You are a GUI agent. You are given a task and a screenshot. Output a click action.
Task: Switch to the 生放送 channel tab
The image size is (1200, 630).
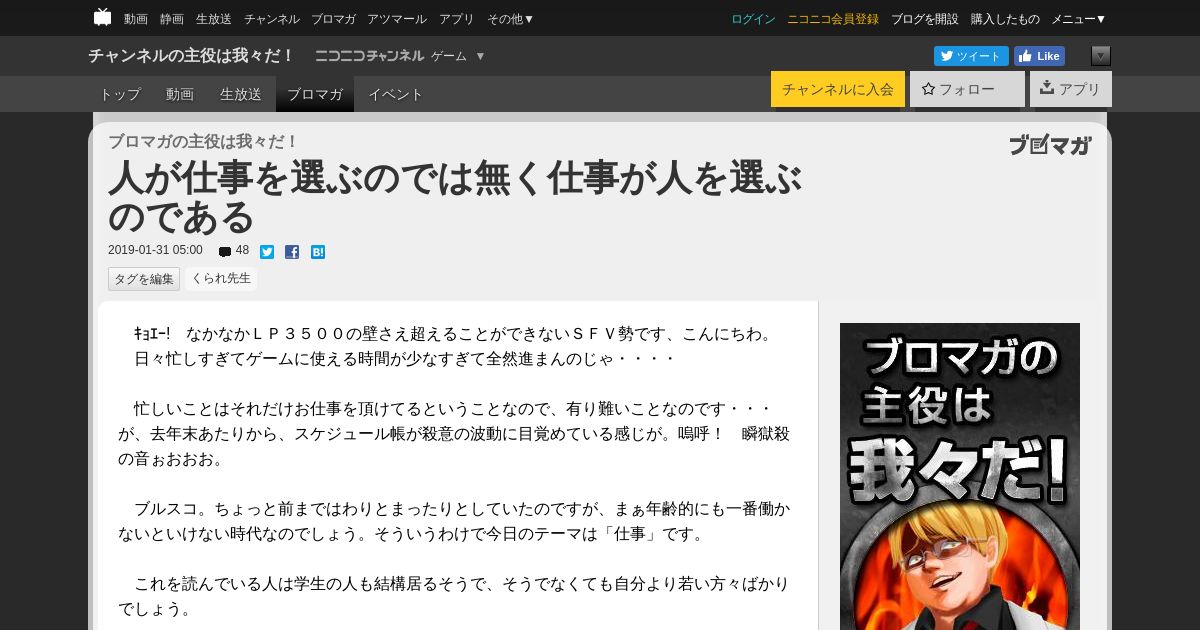(241, 94)
